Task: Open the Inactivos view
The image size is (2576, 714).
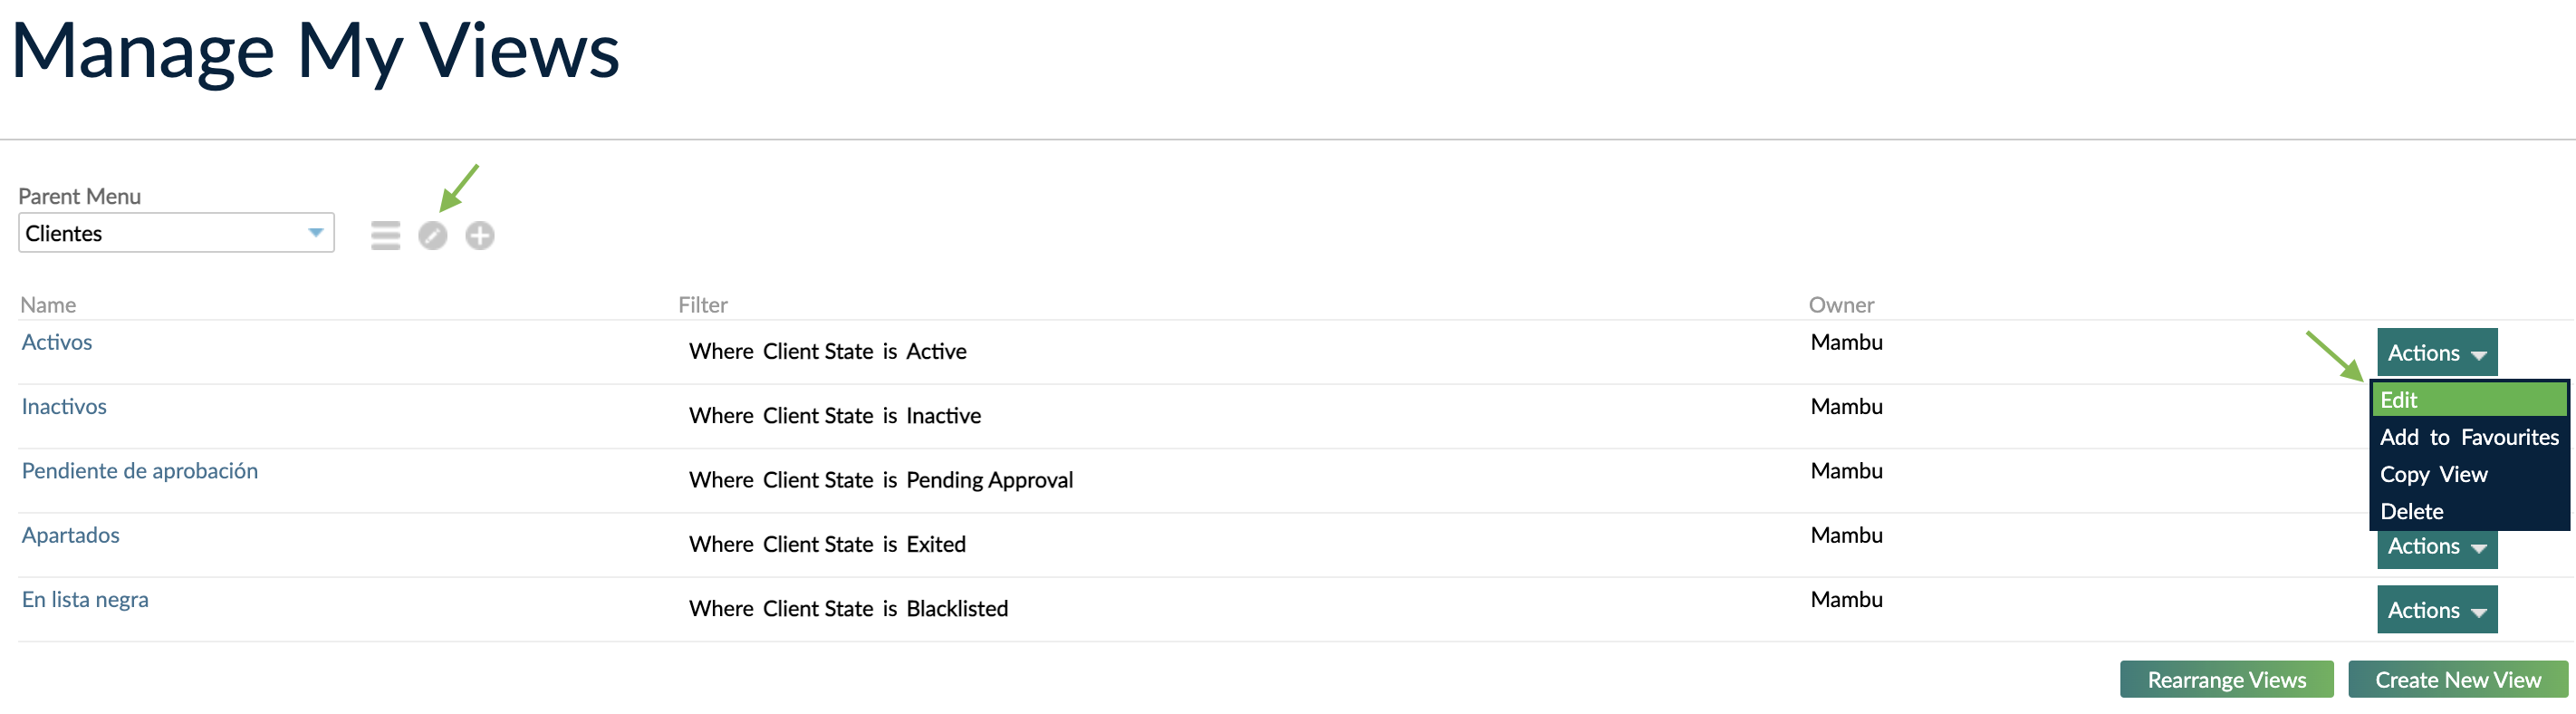Action: click(x=64, y=406)
